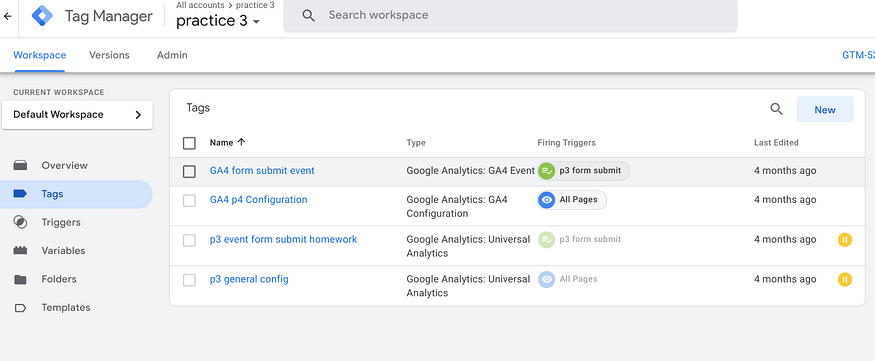
Task: Open the tags table search magnifier icon
Action: 776,109
